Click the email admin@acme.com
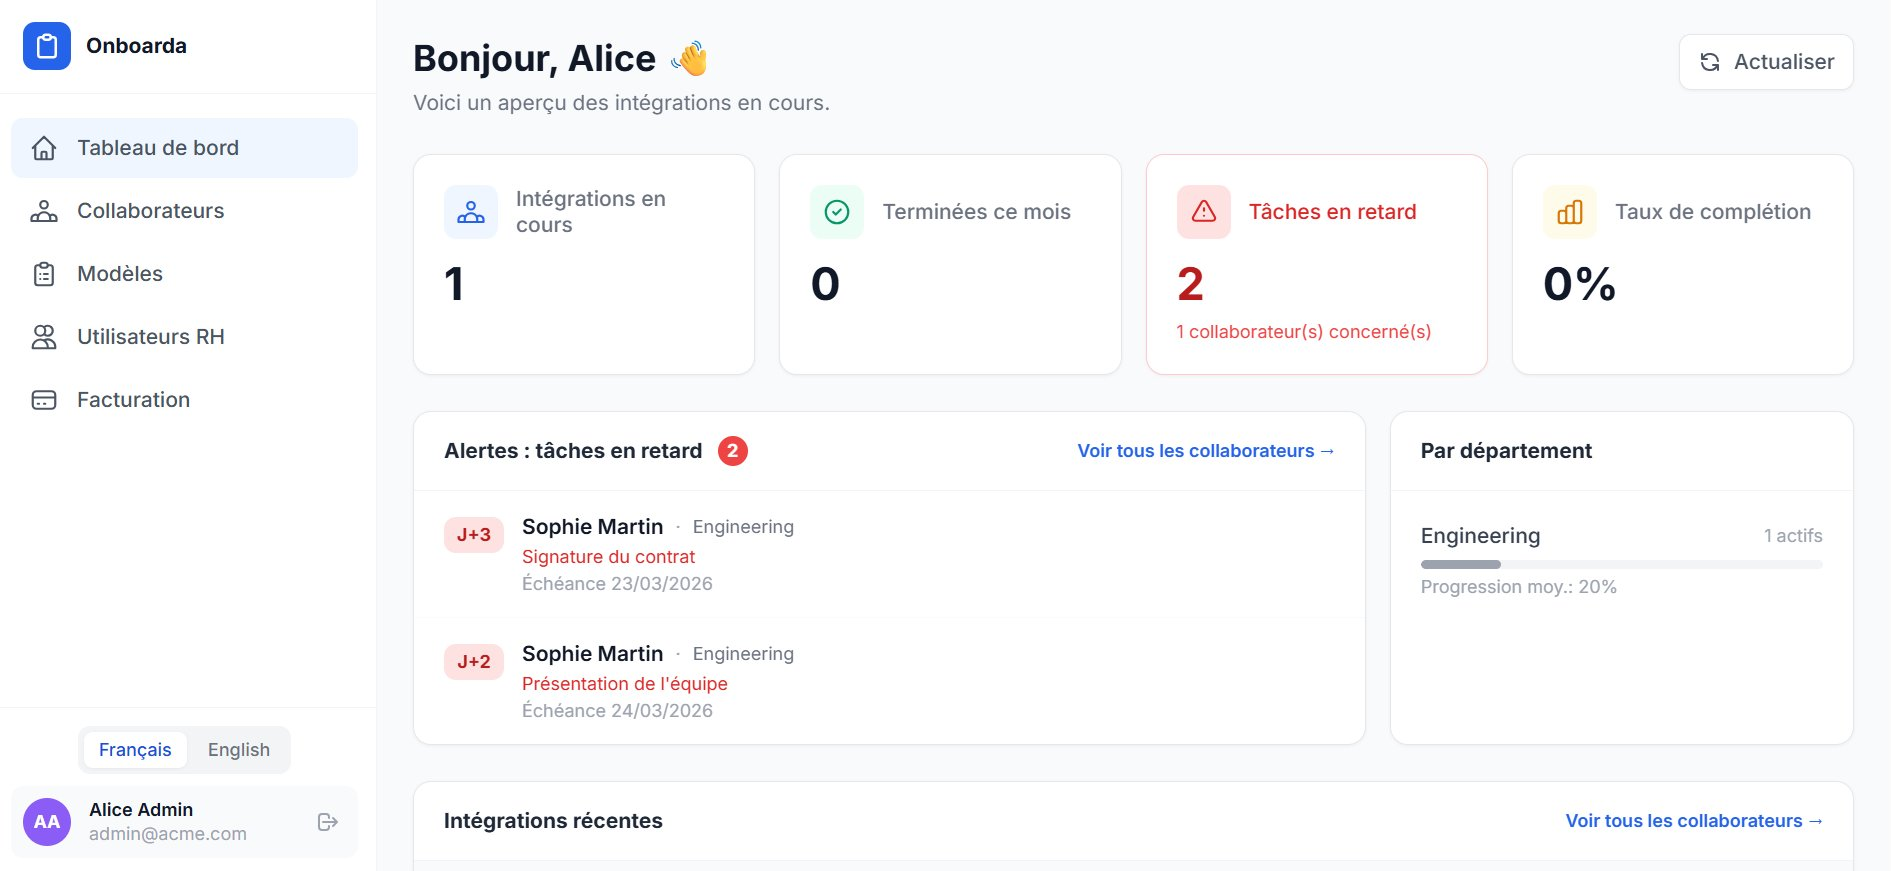This screenshot has height=871, width=1891. point(168,834)
